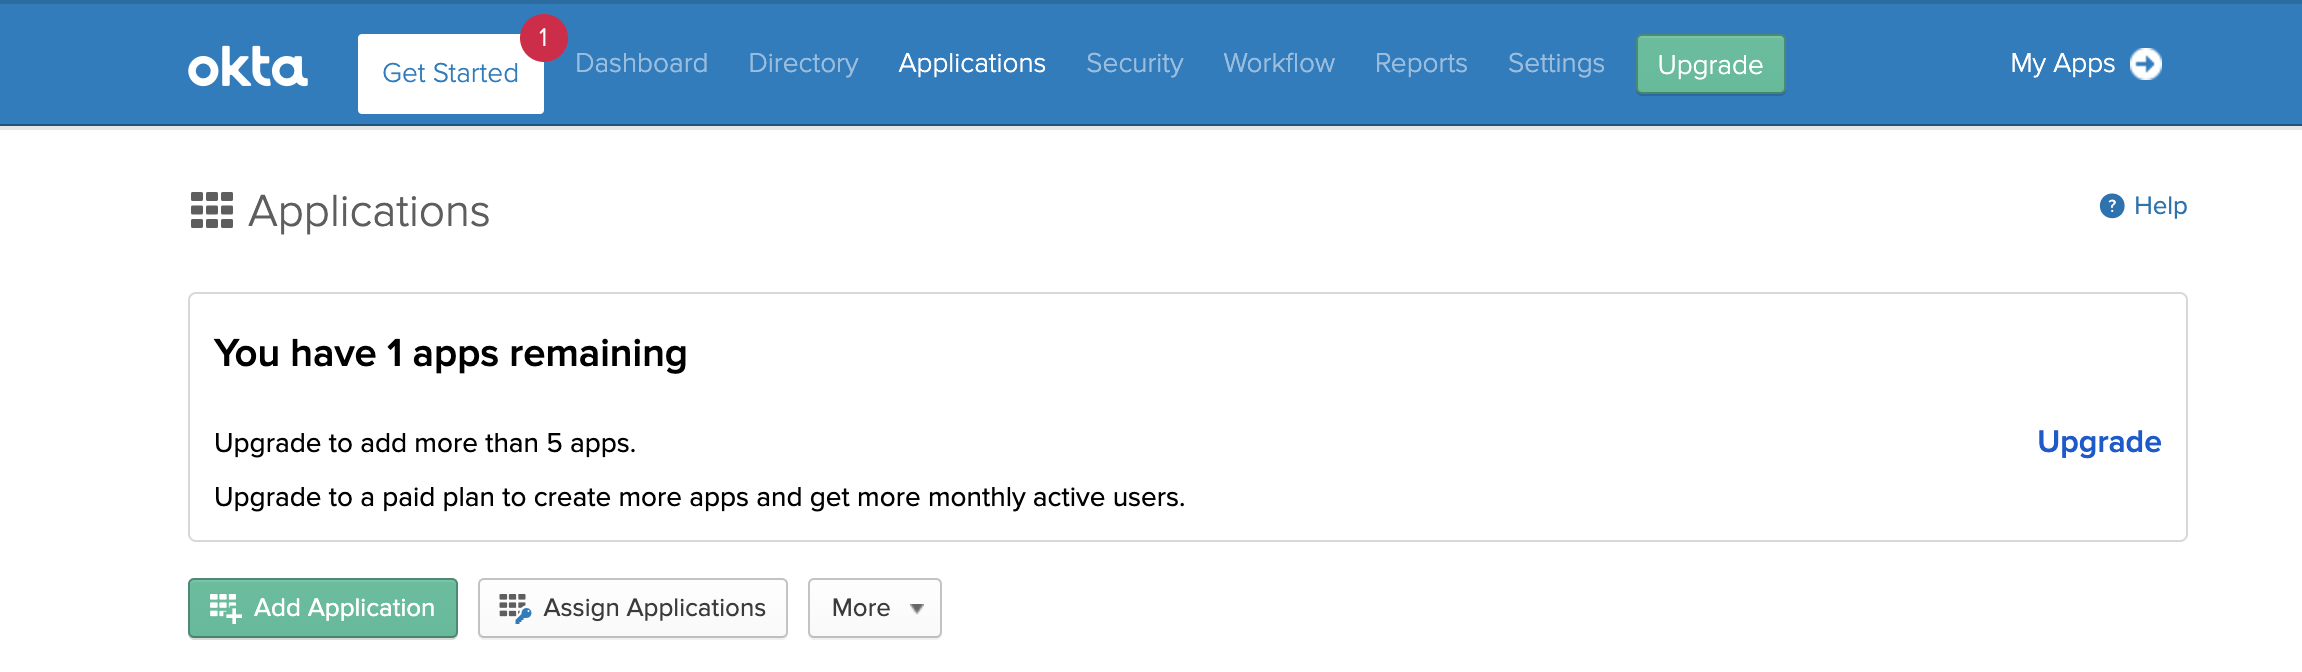Click the Applications grid icon beside the heading
Viewport: 2302px width, 672px height.
click(212, 210)
